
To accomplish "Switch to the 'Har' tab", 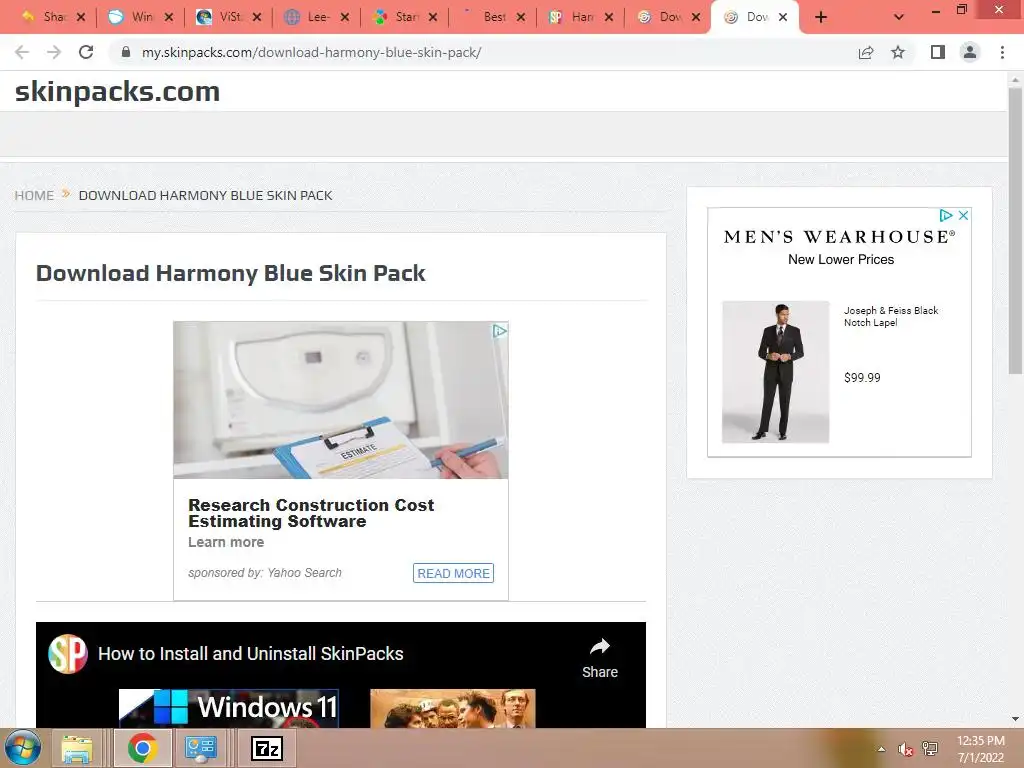I will (x=573, y=17).
